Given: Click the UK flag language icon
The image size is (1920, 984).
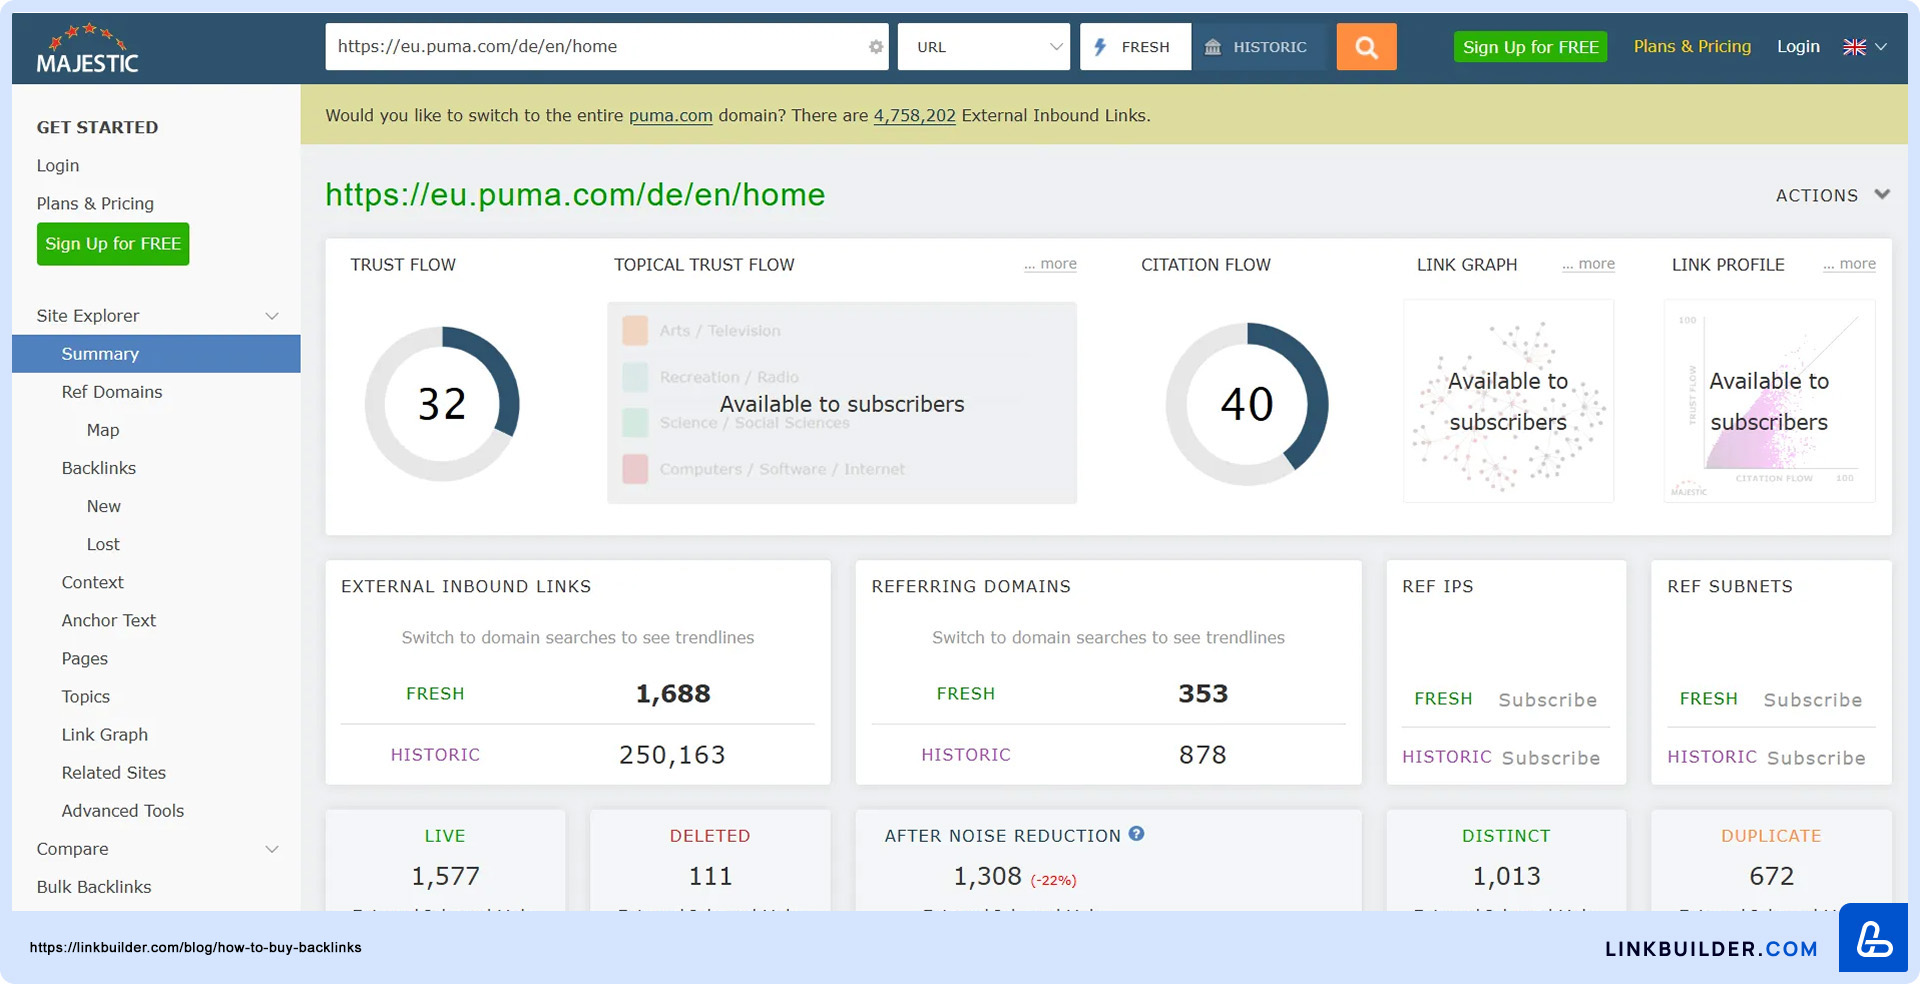Looking at the screenshot, I should tap(1854, 47).
